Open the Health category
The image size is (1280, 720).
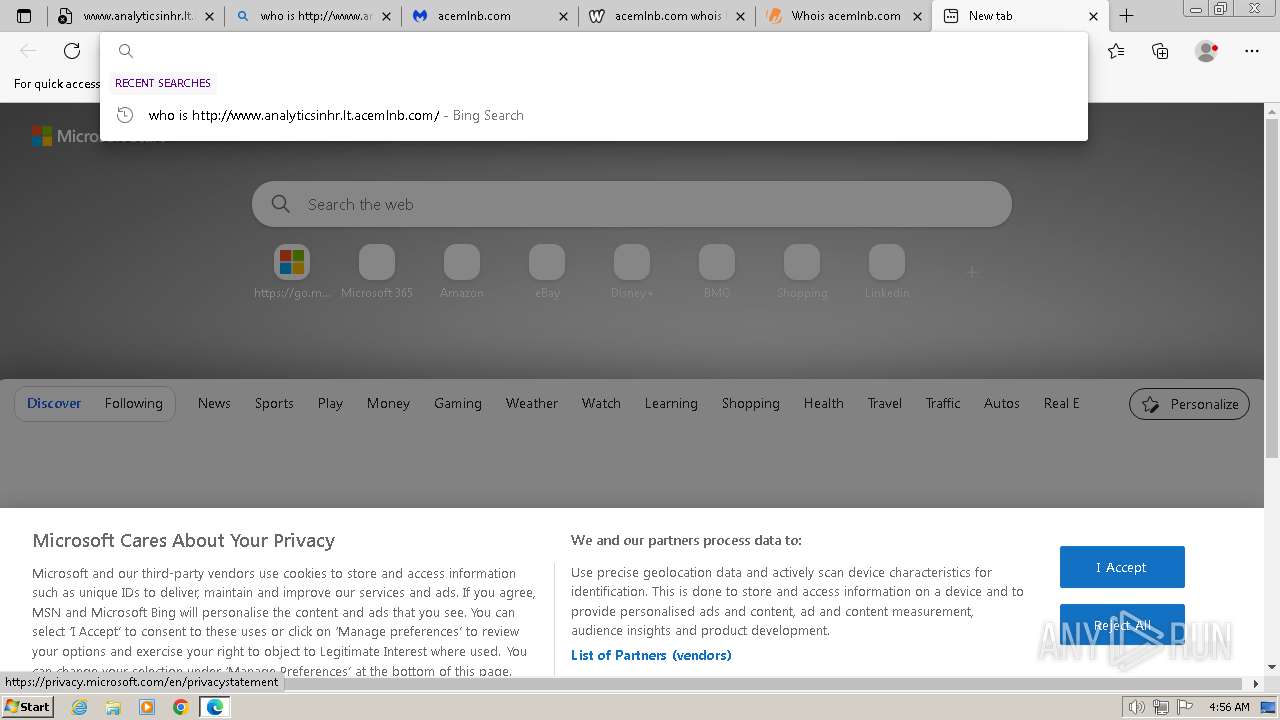pyautogui.click(x=824, y=403)
